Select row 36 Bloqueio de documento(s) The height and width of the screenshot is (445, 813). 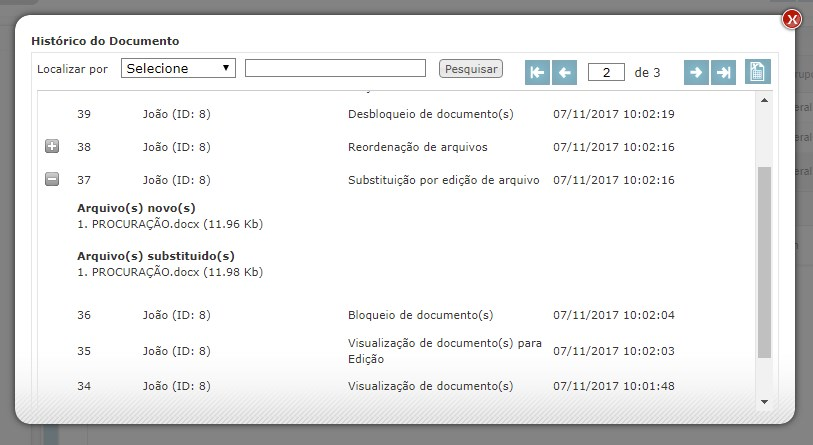[420, 315]
